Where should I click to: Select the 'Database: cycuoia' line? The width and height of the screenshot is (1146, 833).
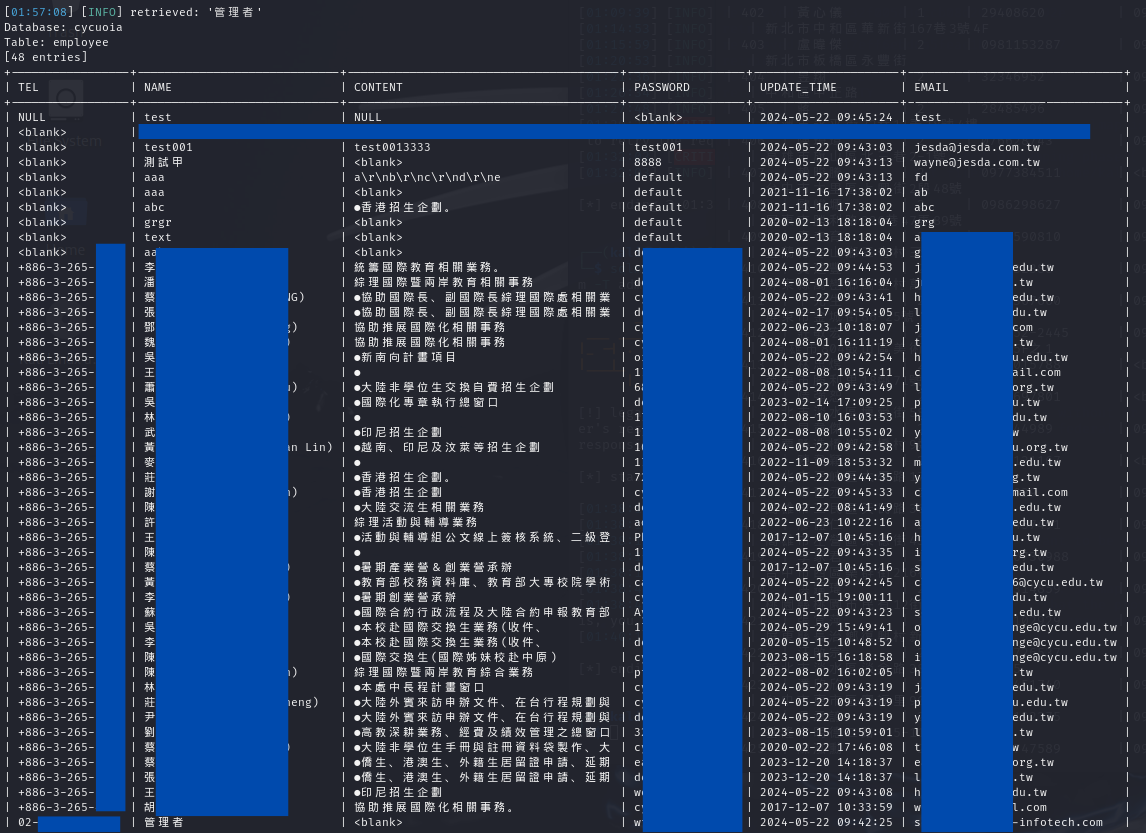(x=63, y=27)
